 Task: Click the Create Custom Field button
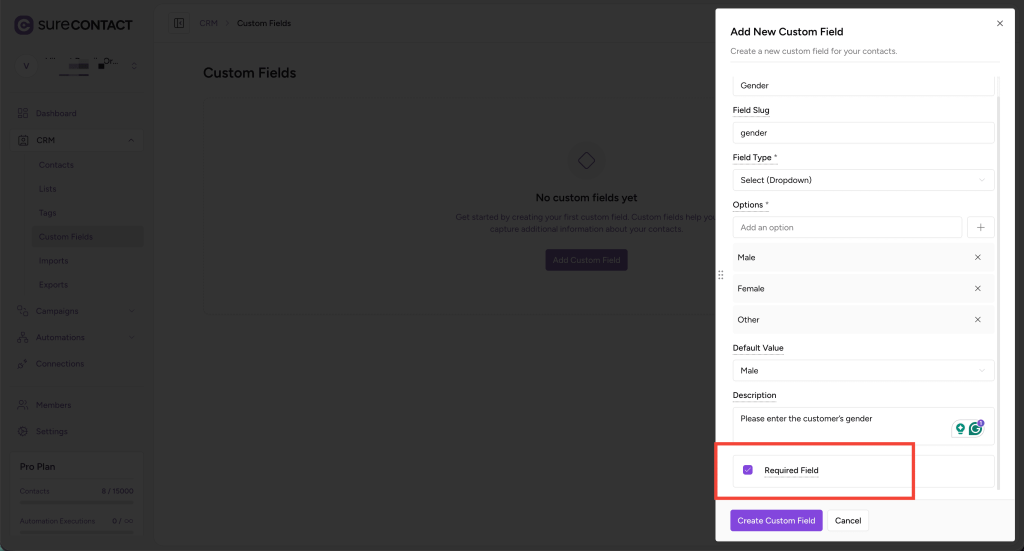tap(776, 521)
